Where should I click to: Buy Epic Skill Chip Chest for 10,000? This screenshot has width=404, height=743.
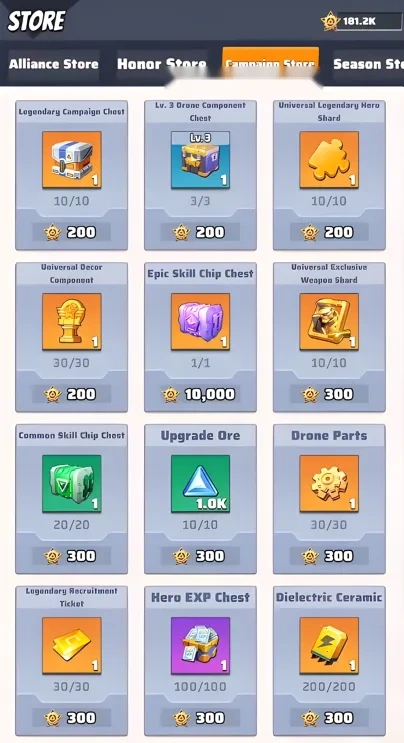click(200, 394)
